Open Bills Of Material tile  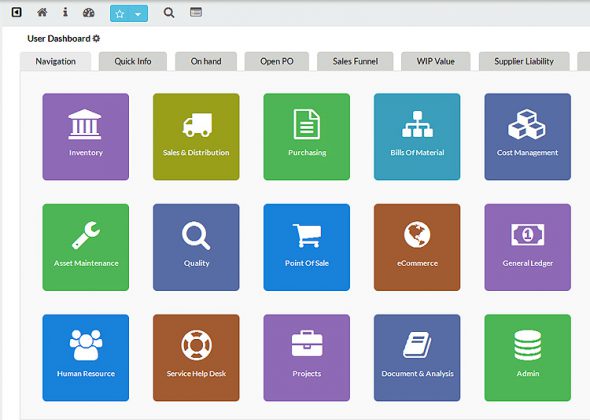click(417, 137)
